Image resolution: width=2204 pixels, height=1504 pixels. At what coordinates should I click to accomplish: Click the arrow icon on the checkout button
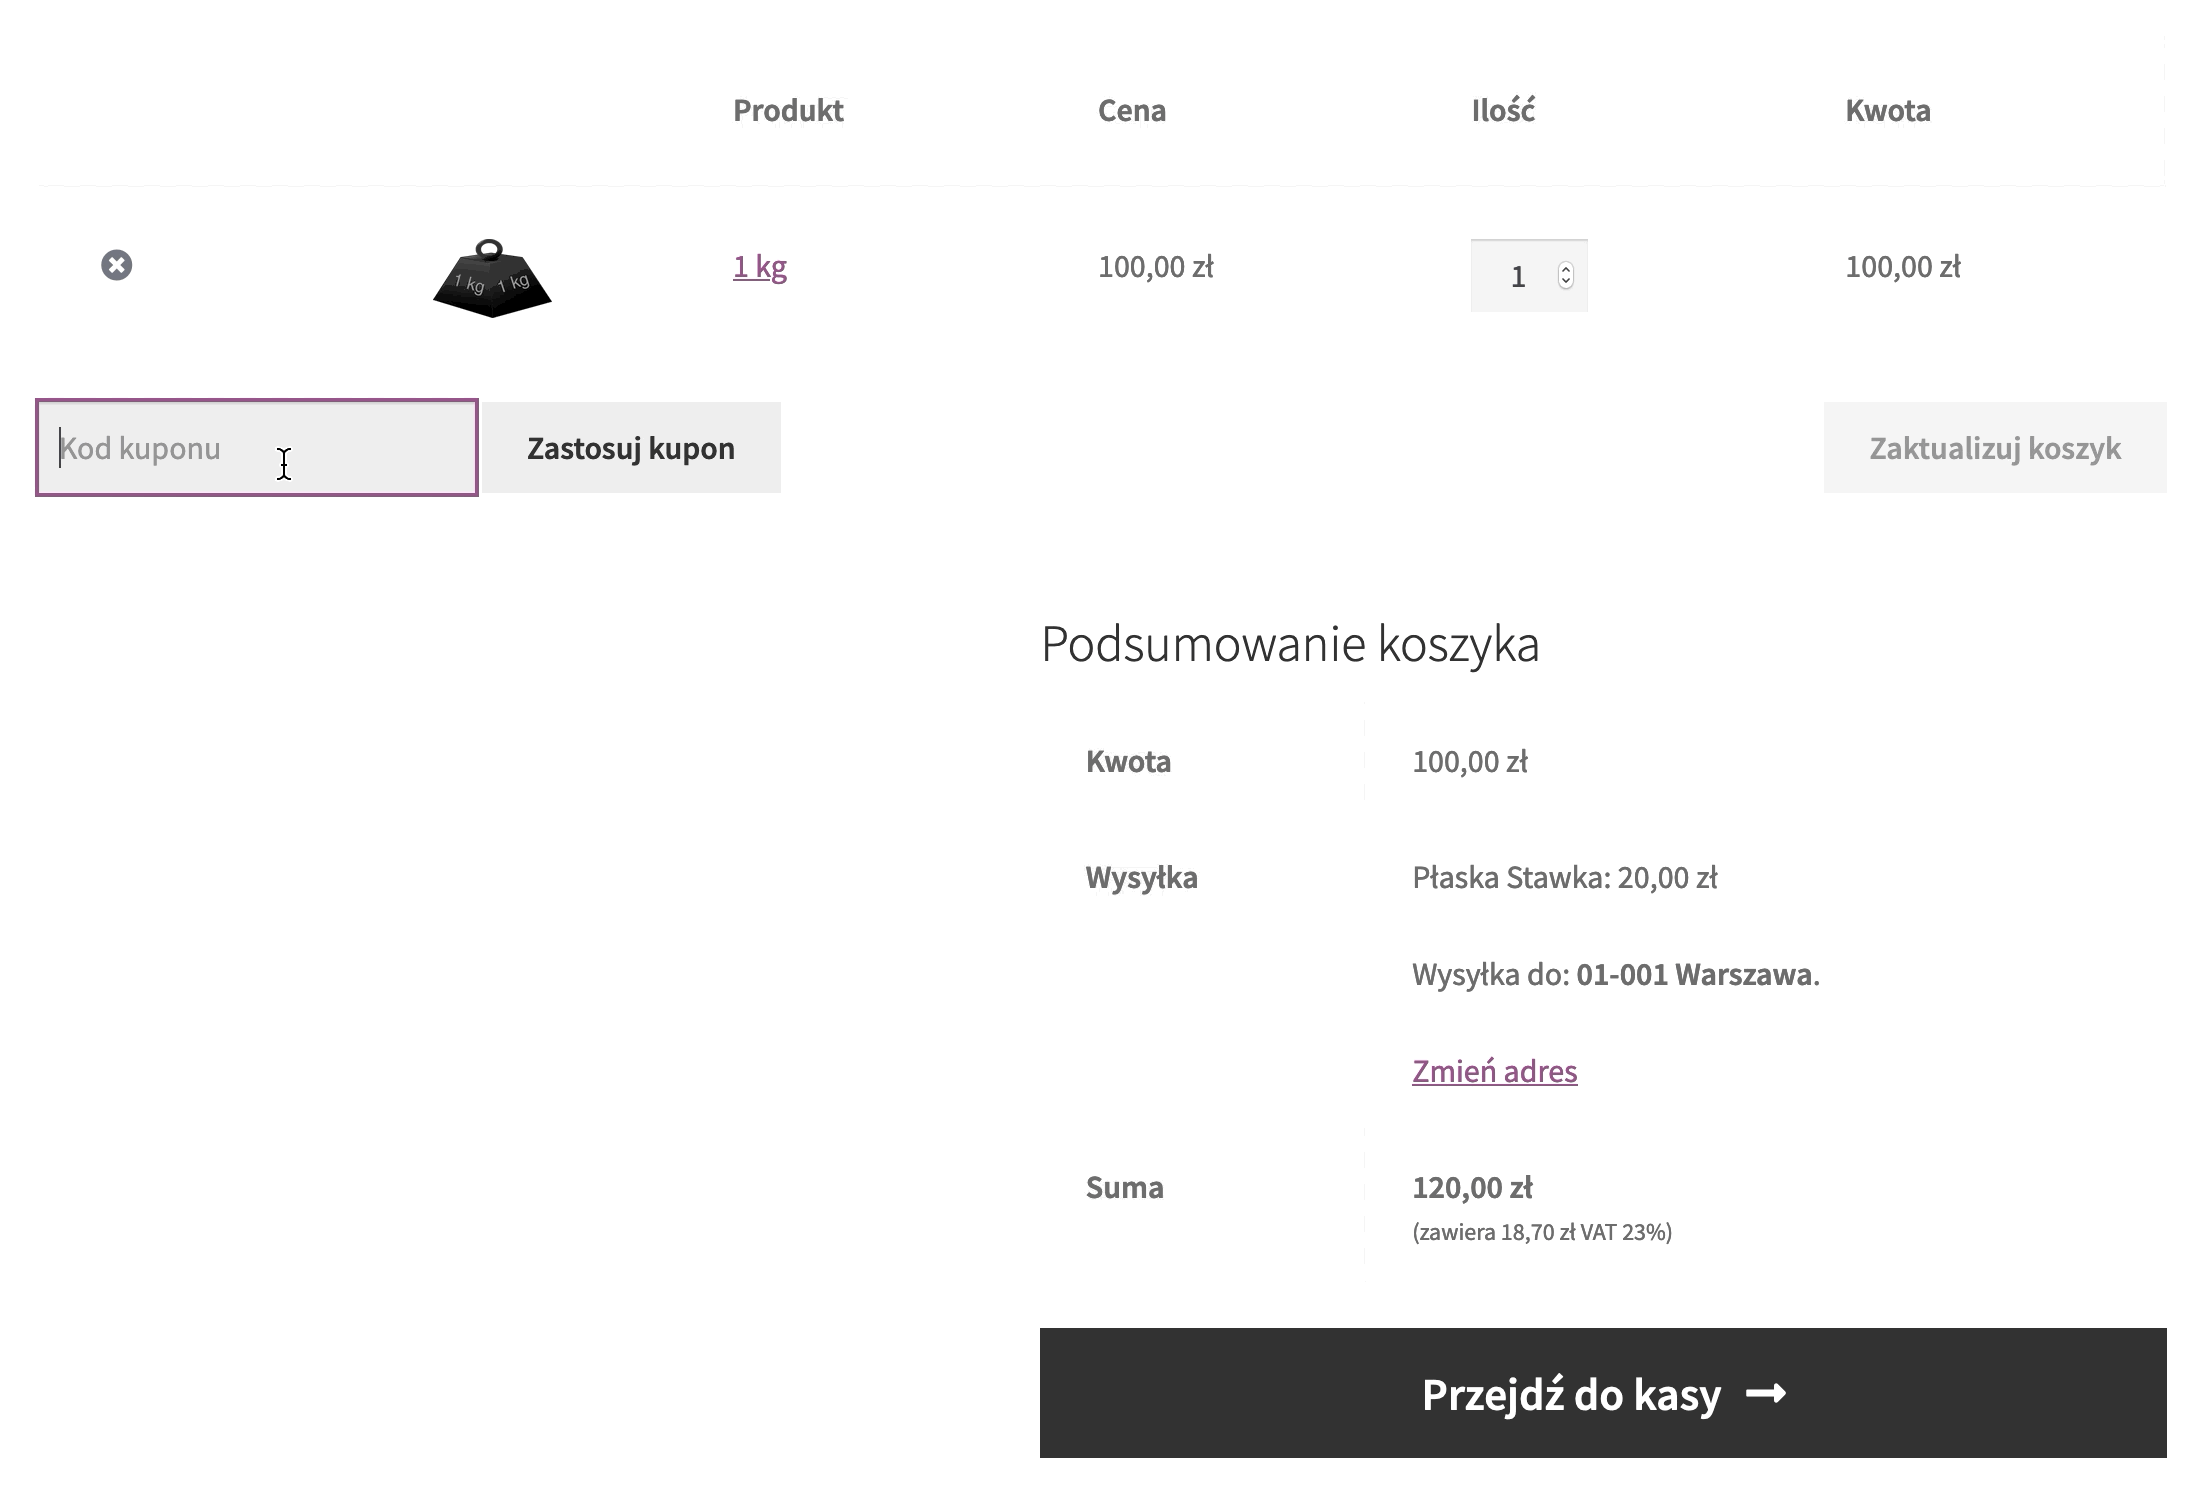(1766, 1393)
